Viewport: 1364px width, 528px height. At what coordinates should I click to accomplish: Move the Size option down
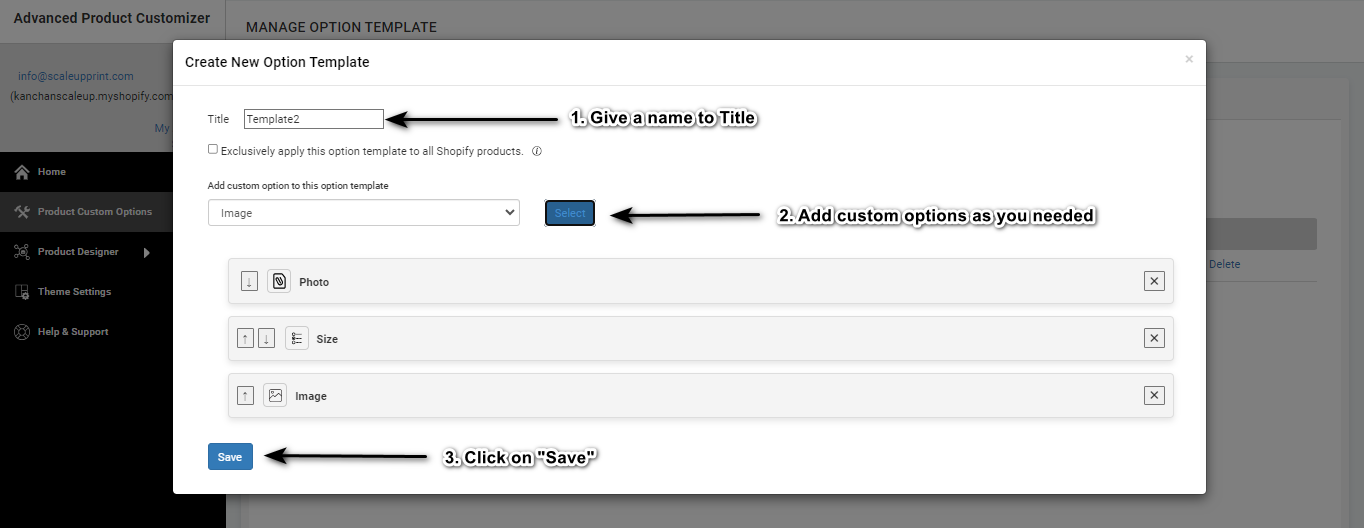[x=266, y=339]
